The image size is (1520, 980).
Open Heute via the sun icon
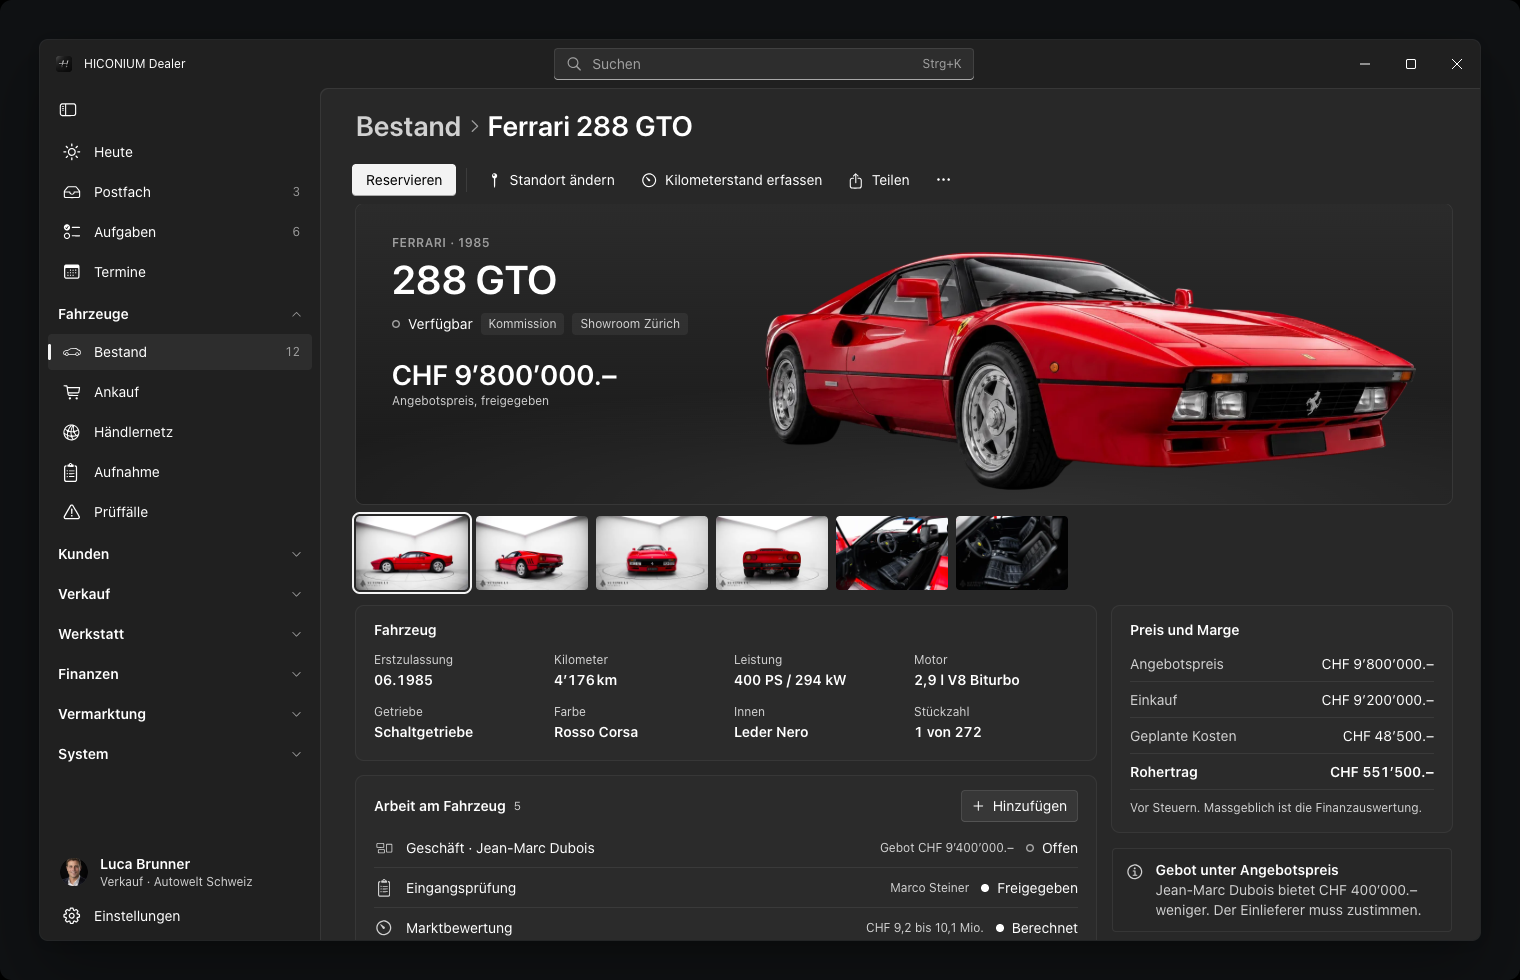pyautogui.click(x=72, y=152)
